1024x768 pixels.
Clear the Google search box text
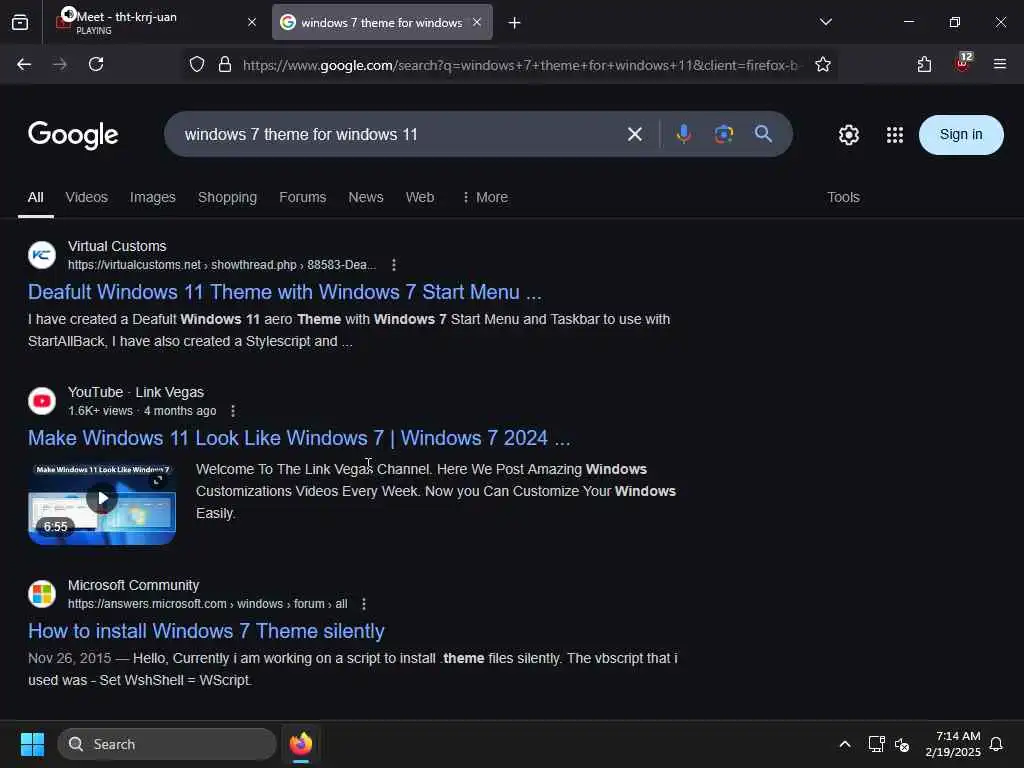[x=635, y=135]
